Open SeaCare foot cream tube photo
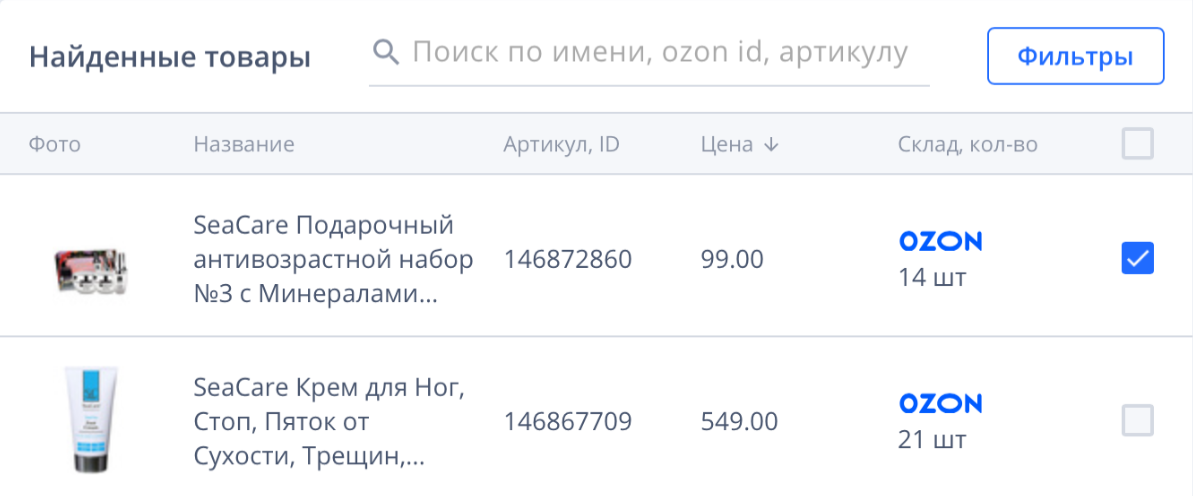This screenshot has height=496, width=1193. pyautogui.click(x=91, y=419)
